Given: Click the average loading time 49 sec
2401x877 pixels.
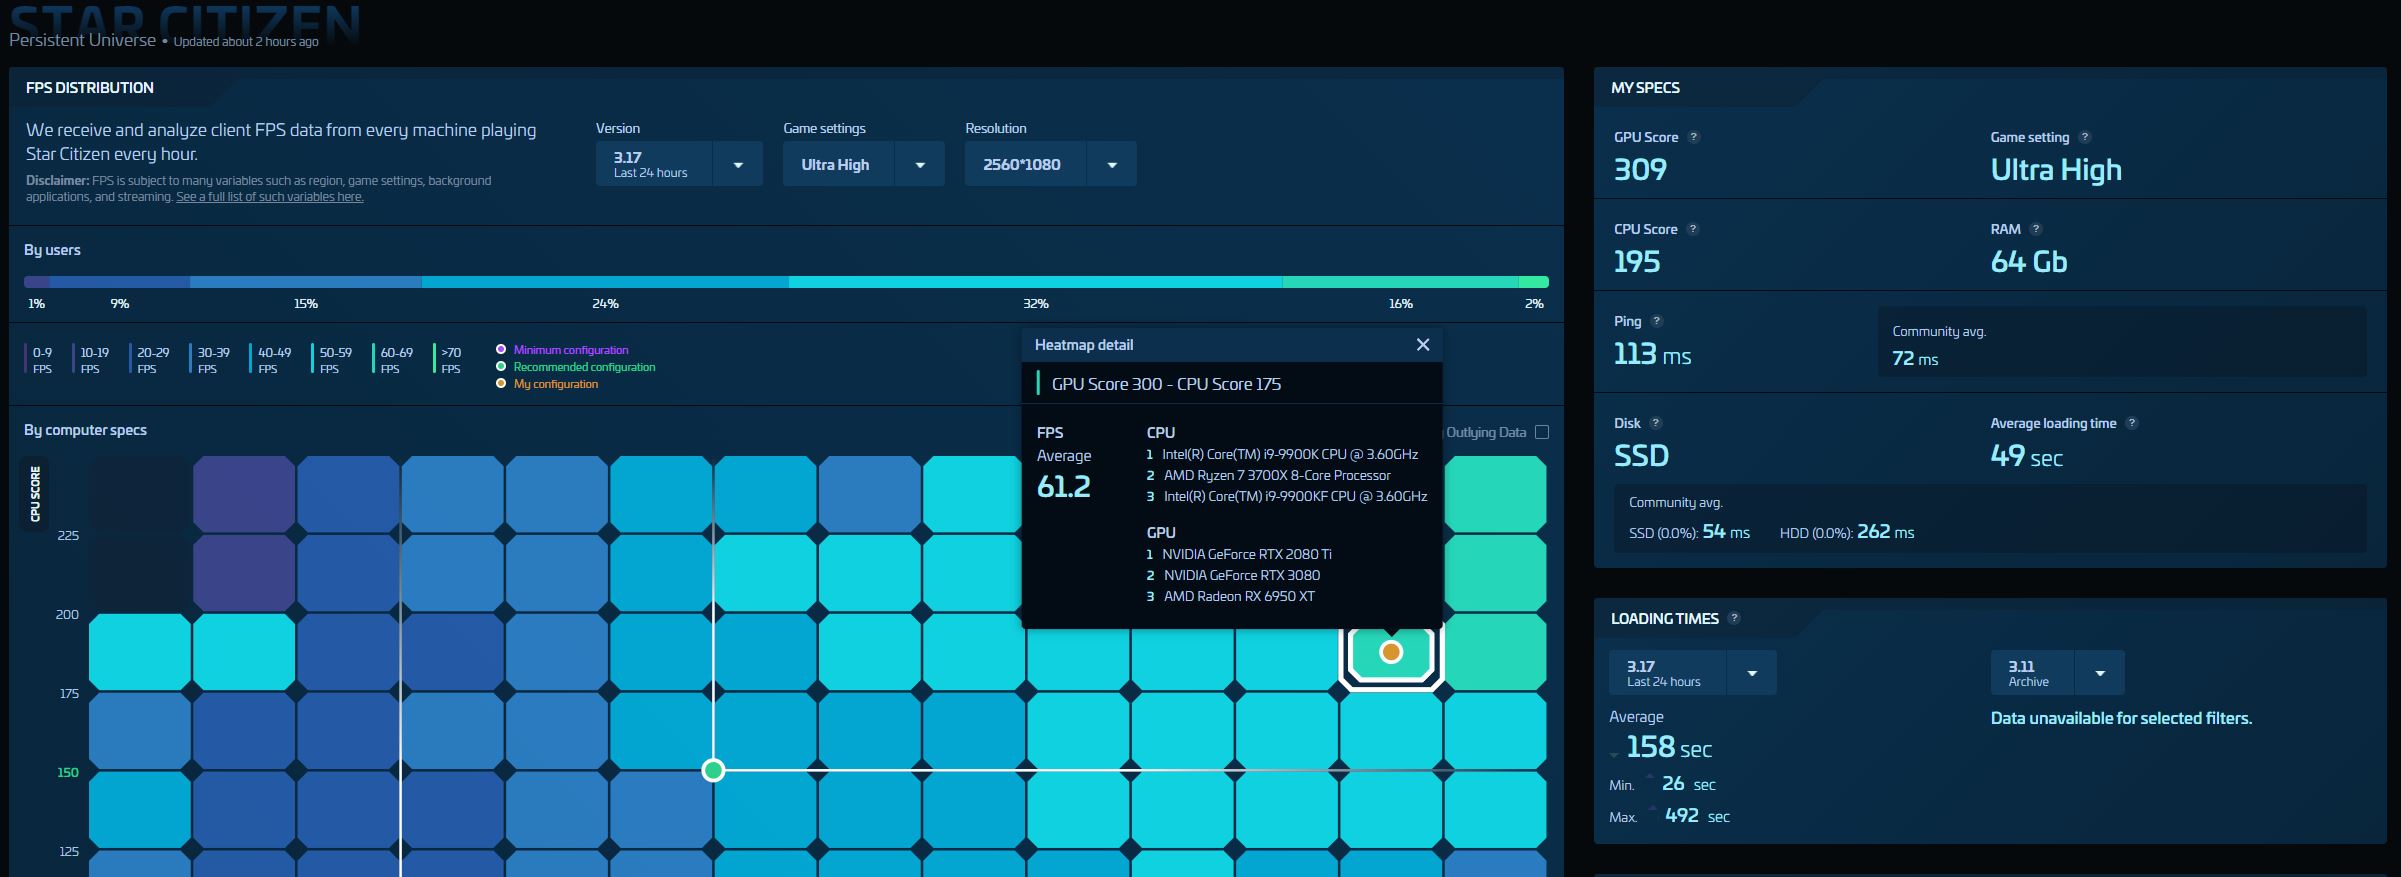Looking at the screenshot, I should pos(2026,456).
